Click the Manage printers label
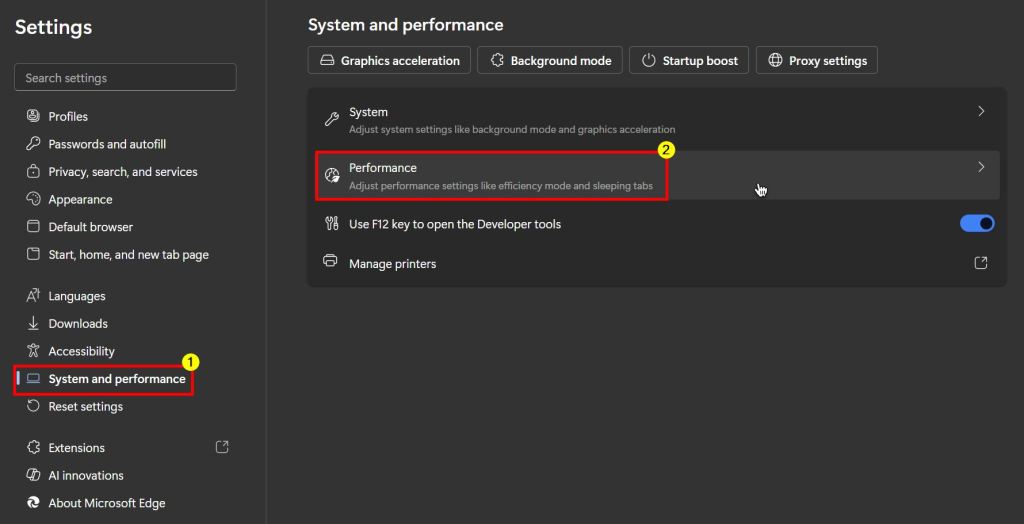This screenshot has width=1024, height=524. (x=392, y=264)
